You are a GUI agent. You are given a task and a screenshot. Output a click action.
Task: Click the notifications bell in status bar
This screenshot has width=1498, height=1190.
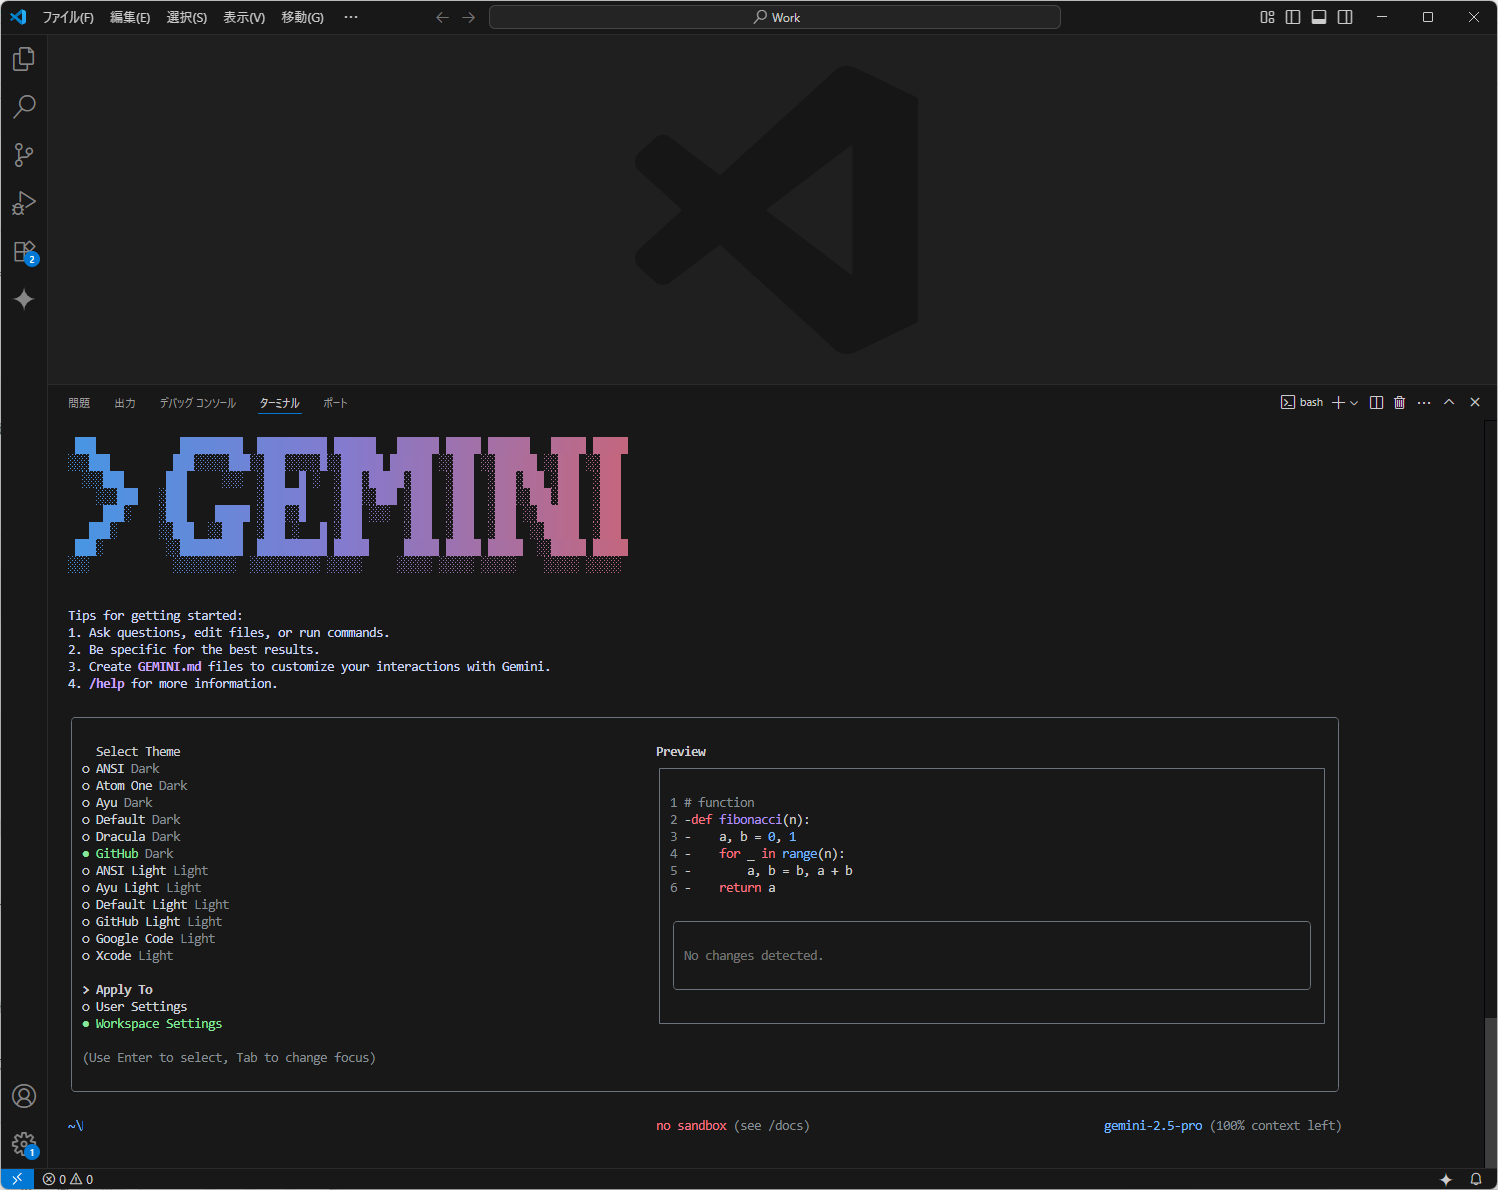(x=1476, y=1178)
